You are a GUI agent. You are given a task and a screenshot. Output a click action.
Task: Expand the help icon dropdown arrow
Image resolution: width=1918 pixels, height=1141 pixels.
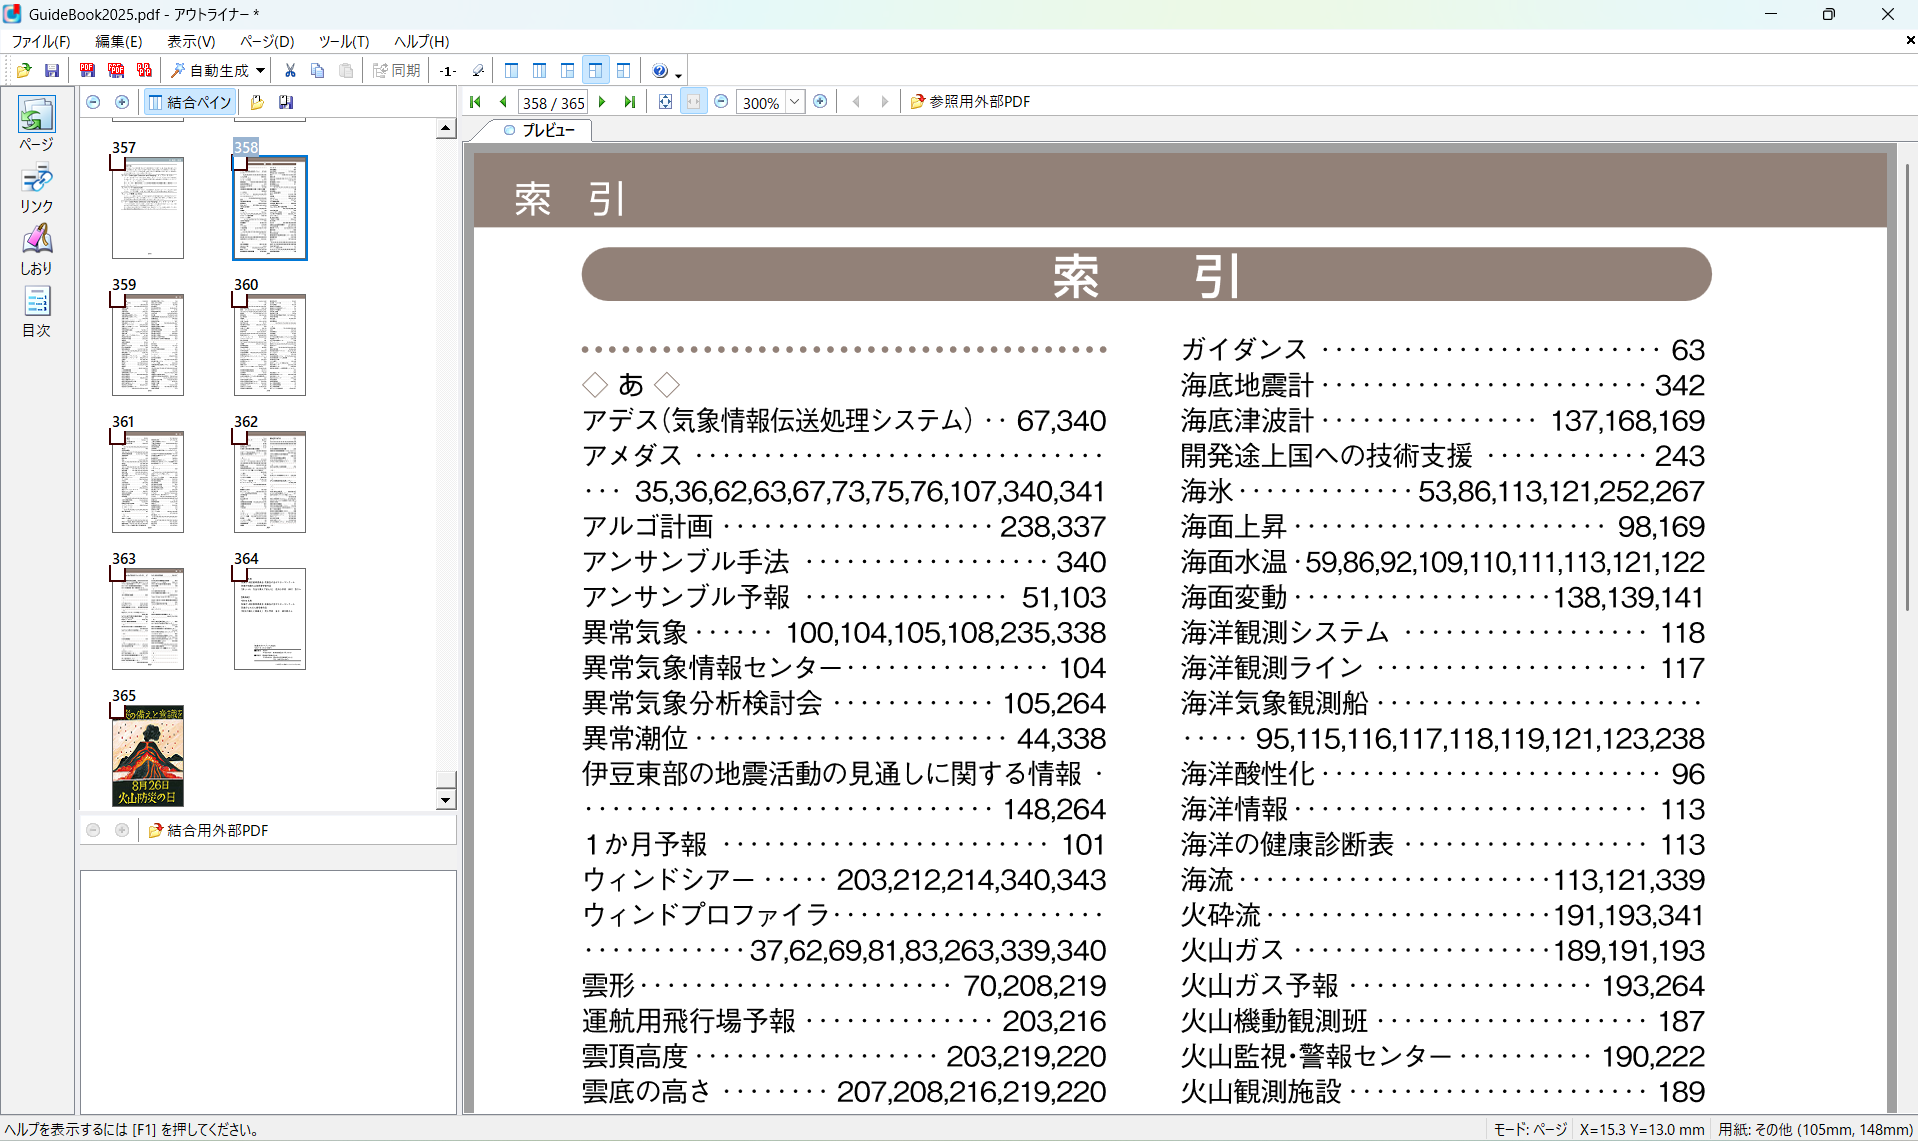tap(678, 74)
